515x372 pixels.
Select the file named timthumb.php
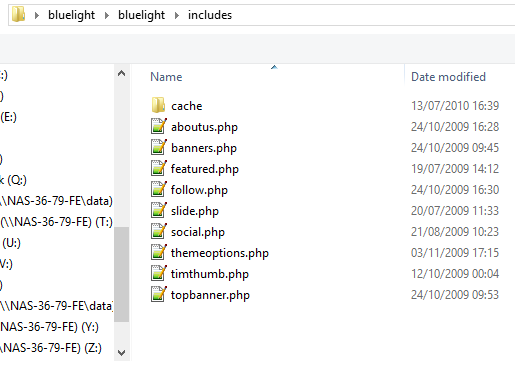point(210,274)
